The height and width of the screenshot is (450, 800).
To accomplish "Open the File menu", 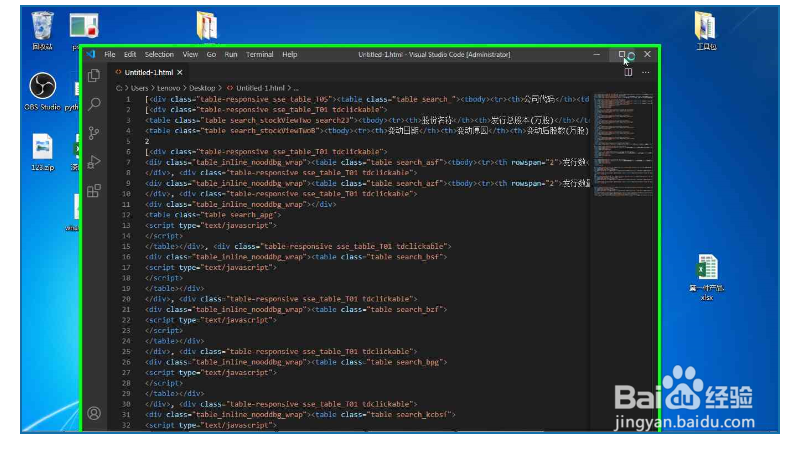I will (x=110, y=54).
